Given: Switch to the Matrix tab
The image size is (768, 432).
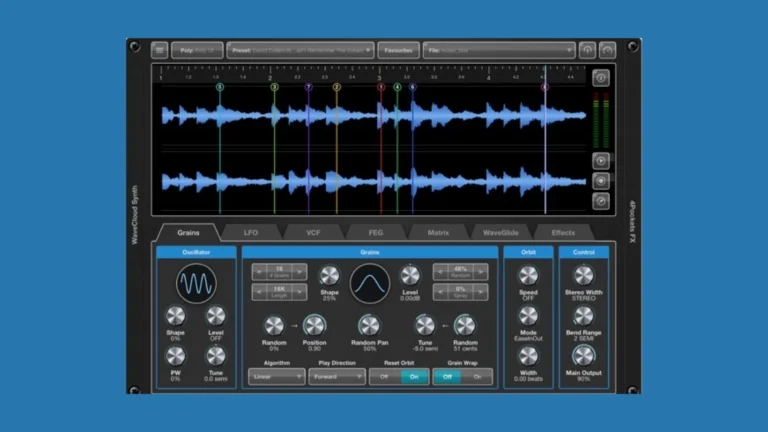Looking at the screenshot, I should click(438, 233).
